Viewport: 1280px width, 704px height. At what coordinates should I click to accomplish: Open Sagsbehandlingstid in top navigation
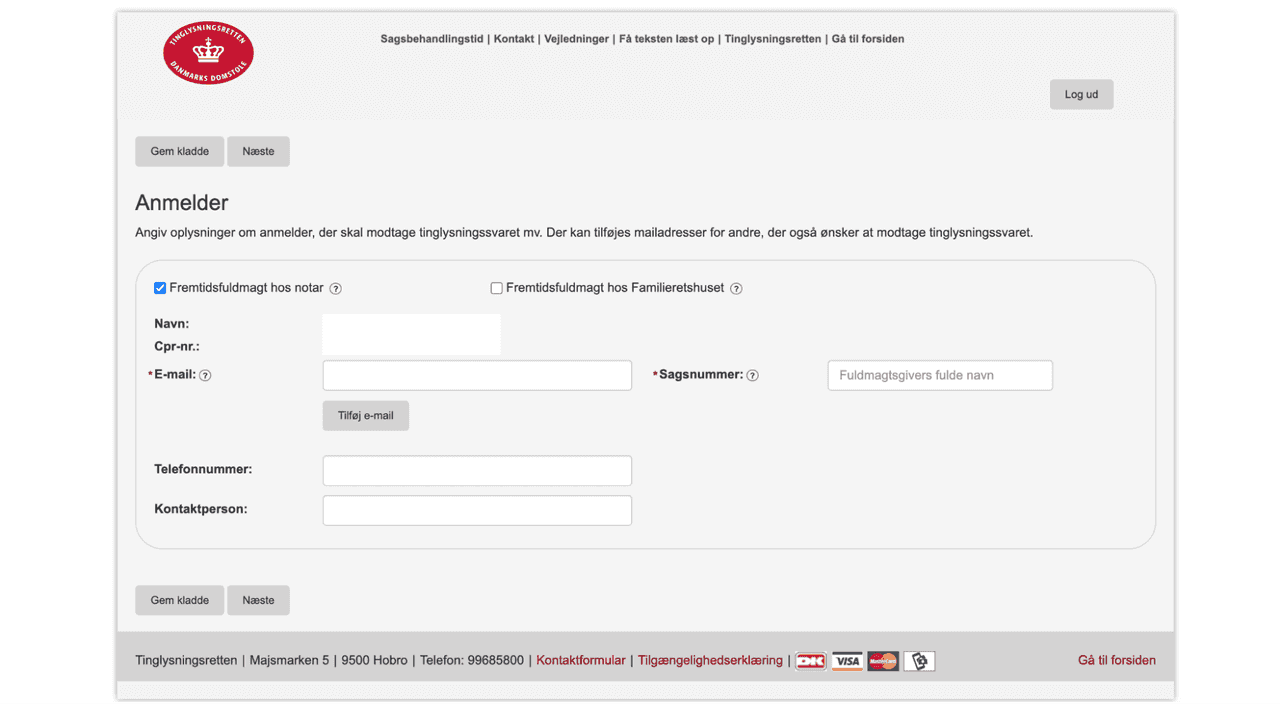431,39
